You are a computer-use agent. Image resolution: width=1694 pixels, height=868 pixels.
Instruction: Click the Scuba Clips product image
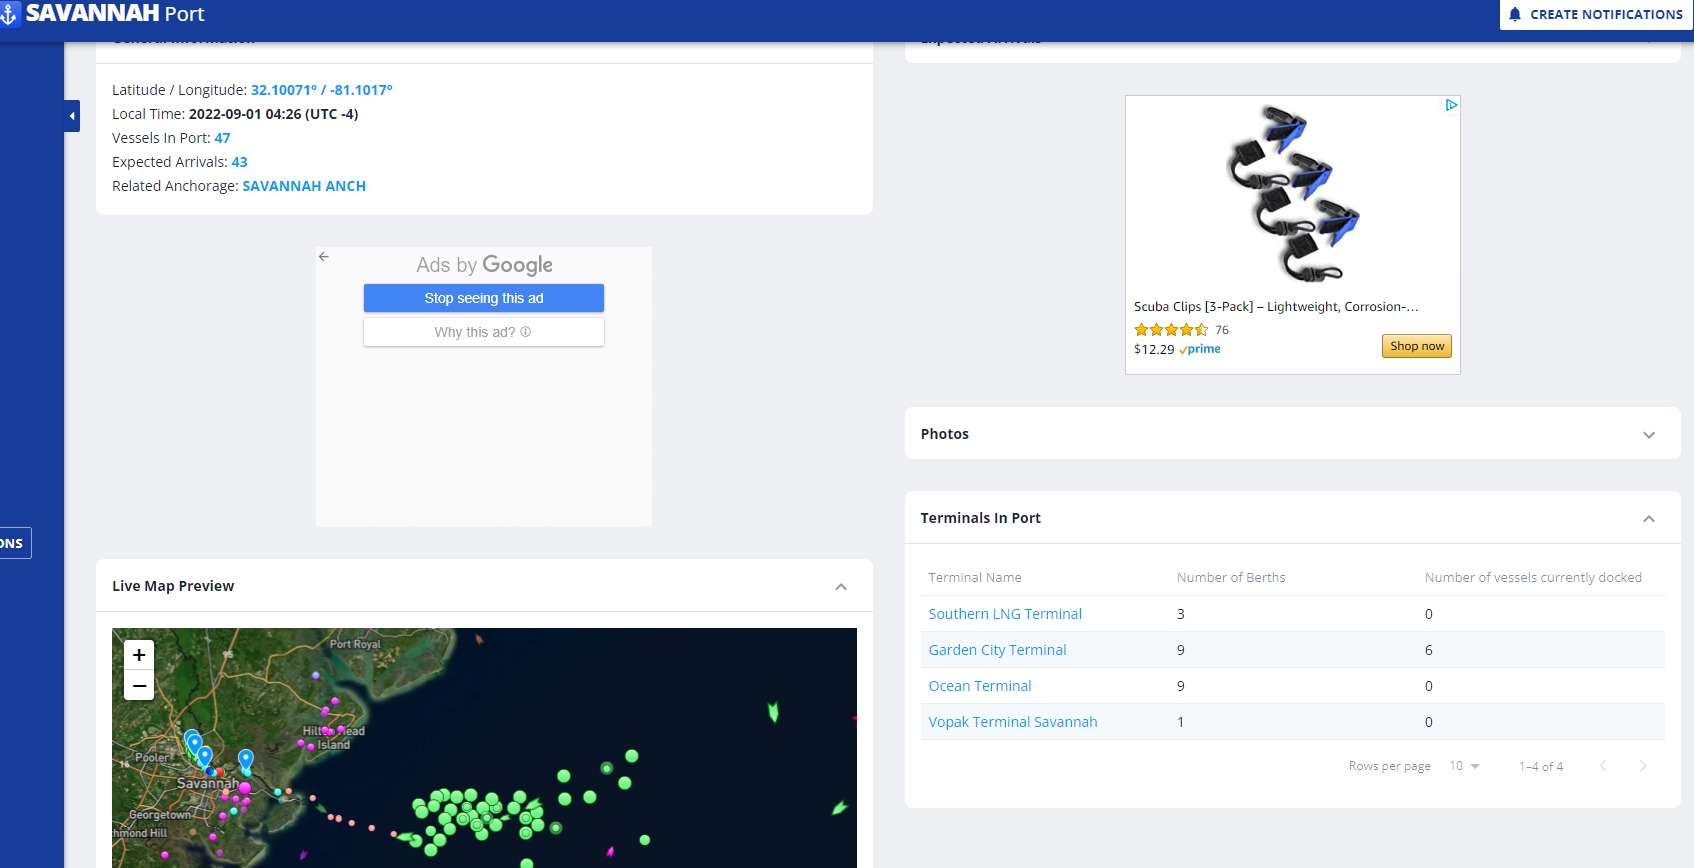[1293, 194]
